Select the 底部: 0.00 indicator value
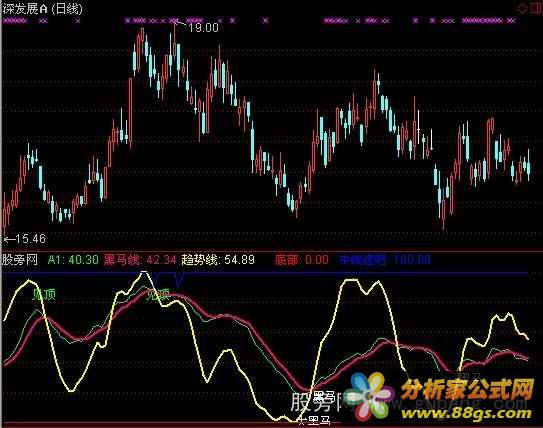Viewport: 543px width, 428px height. (x=301, y=259)
